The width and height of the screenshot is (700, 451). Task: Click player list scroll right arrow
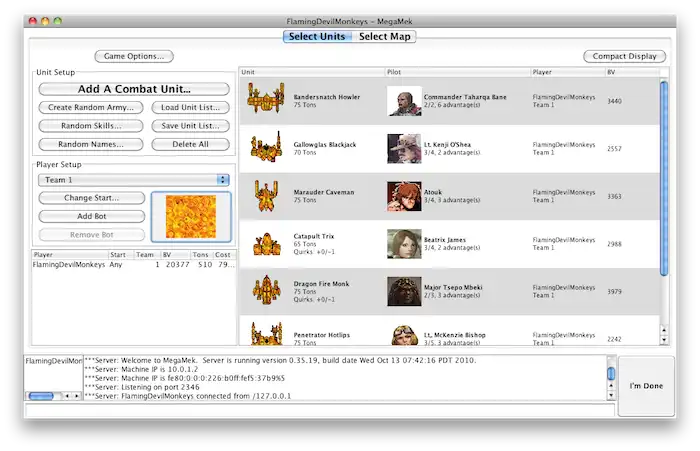(x=77, y=396)
